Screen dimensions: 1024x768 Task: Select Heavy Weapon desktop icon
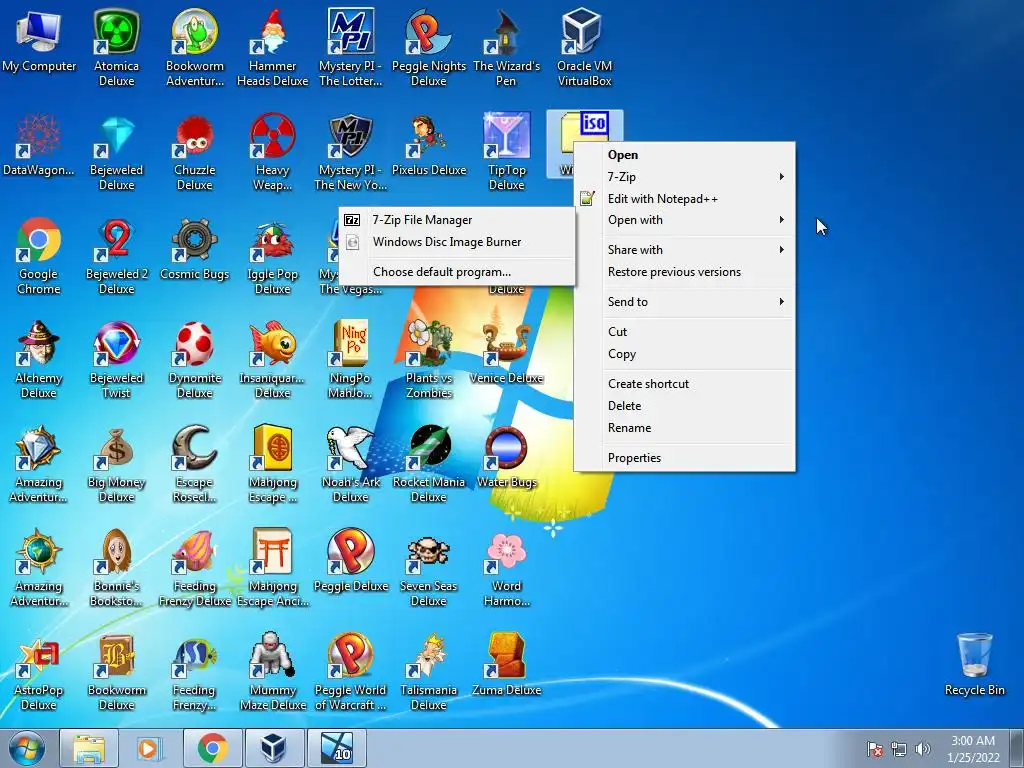click(272, 152)
